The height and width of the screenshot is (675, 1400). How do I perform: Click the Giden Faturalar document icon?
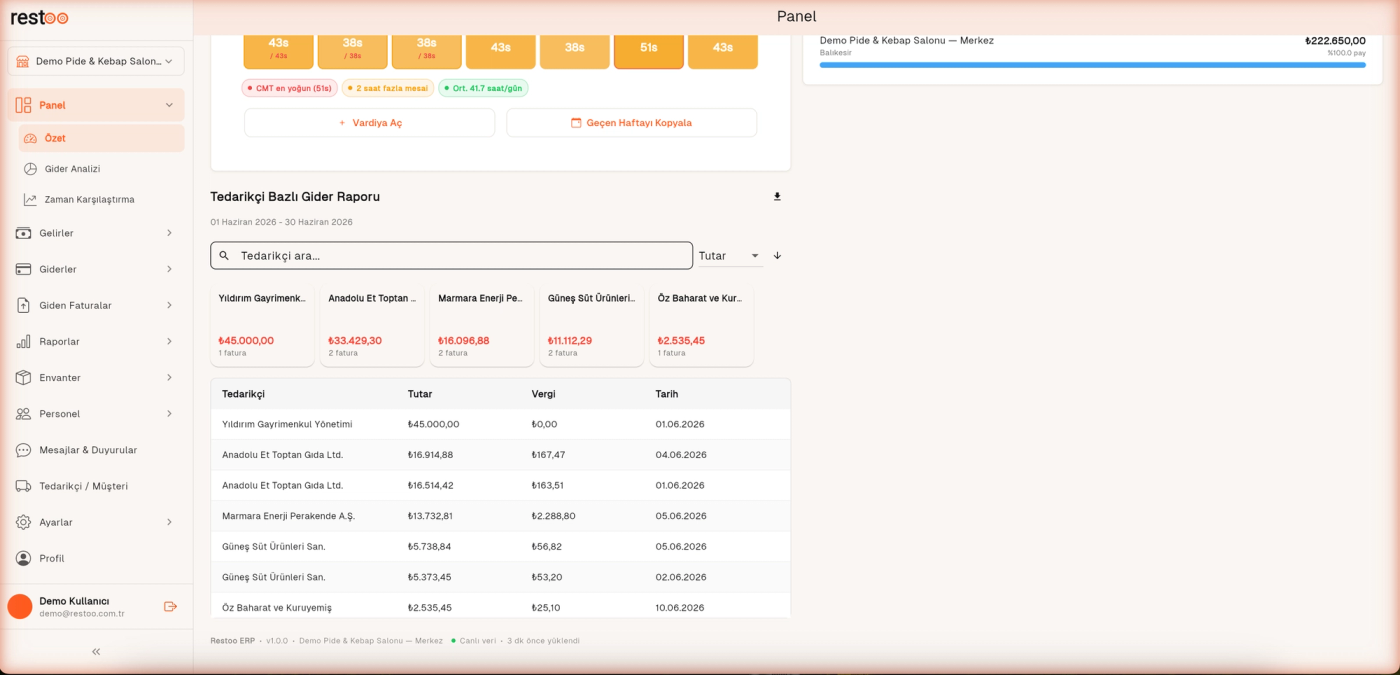tap(23, 305)
